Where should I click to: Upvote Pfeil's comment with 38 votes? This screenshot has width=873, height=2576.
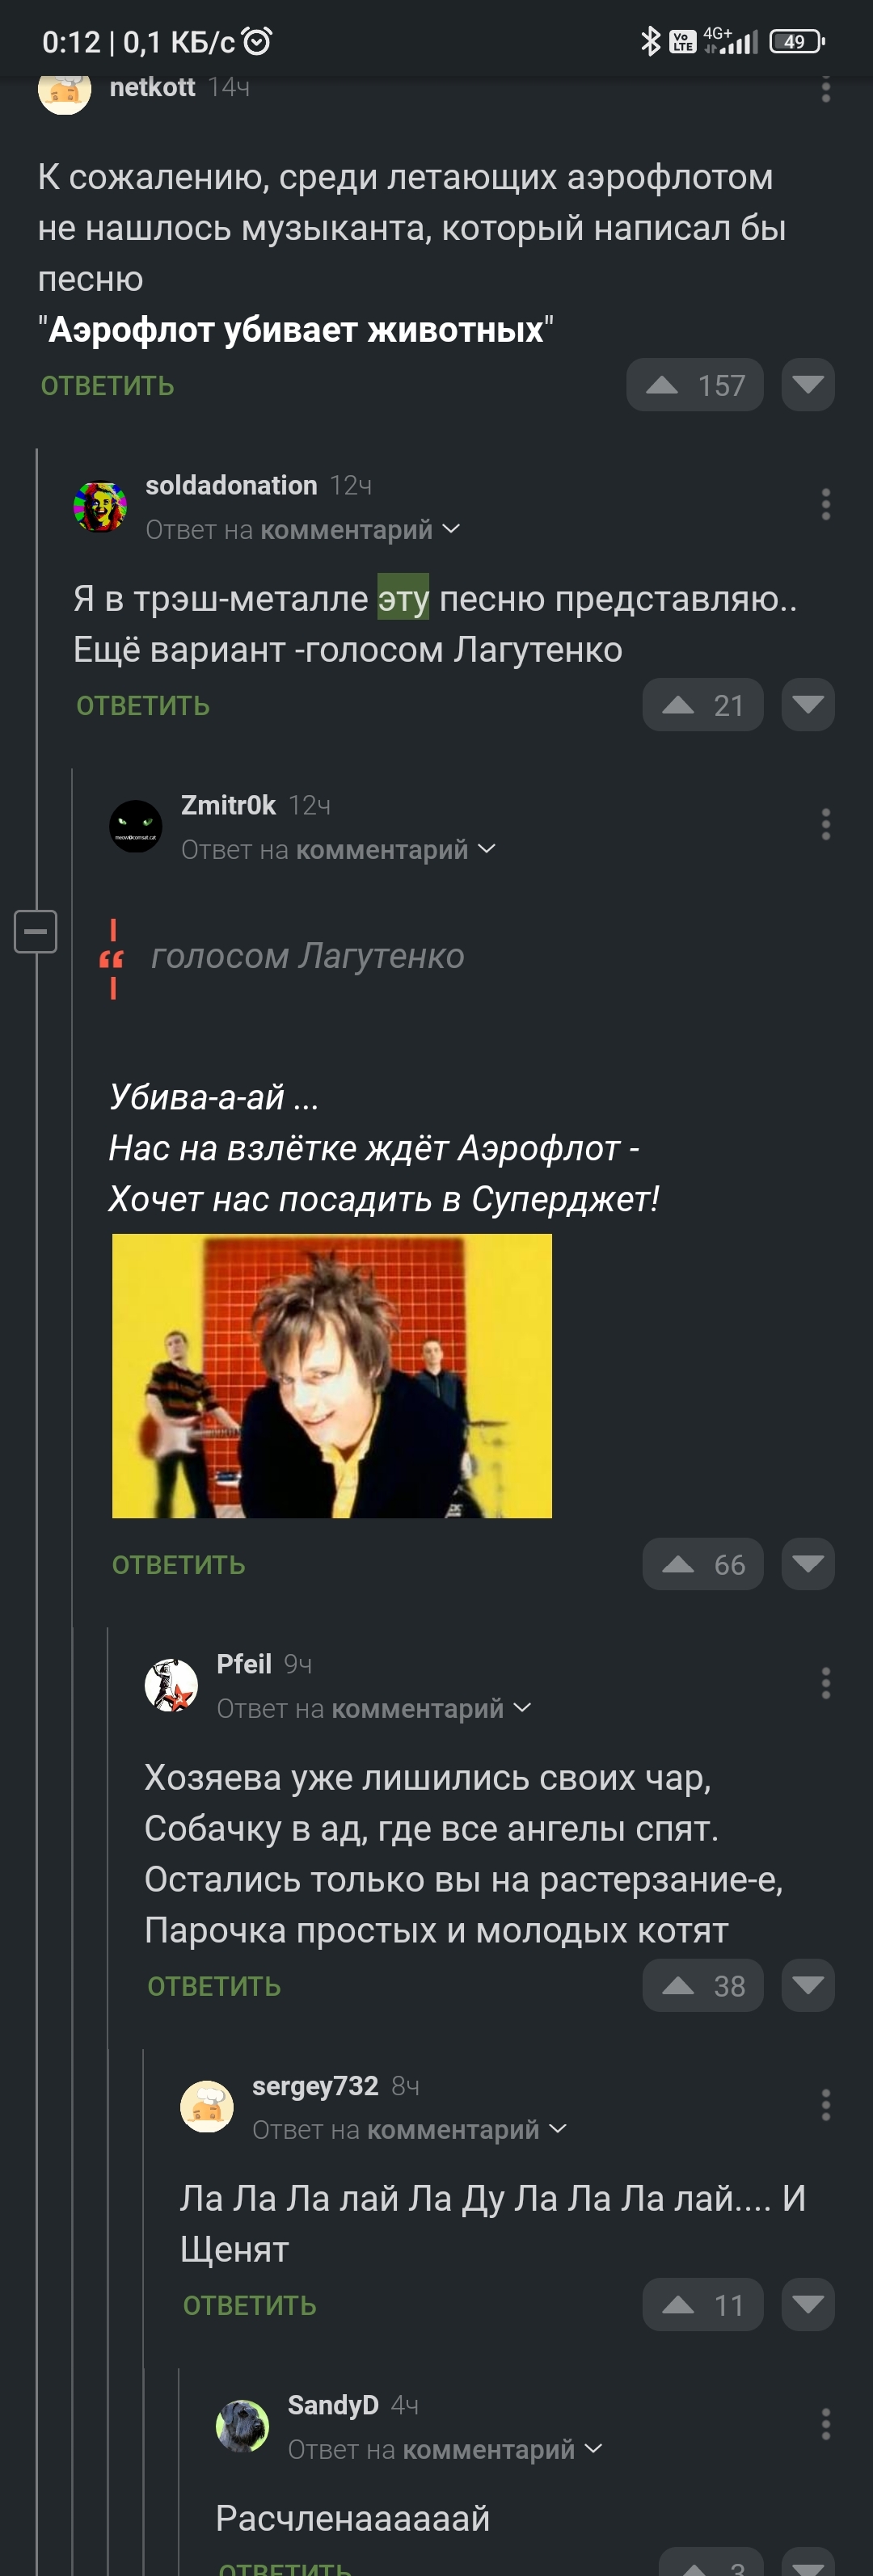pyautogui.click(x=702, y=1985)
